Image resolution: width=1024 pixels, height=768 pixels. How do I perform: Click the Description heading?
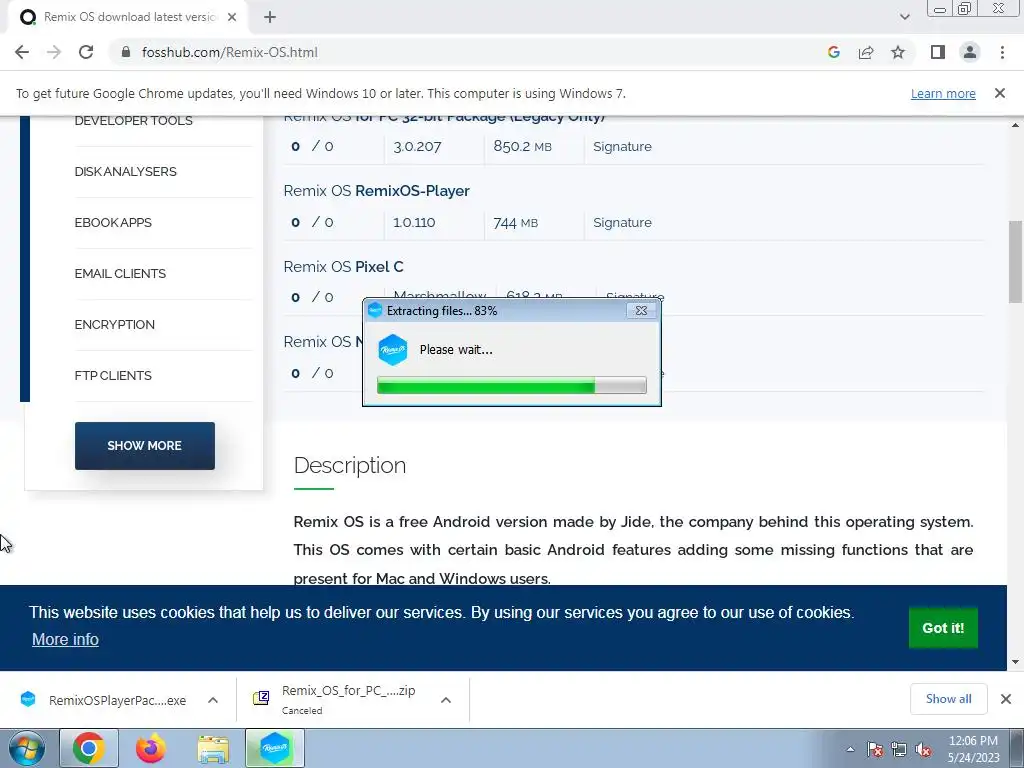click(349, 466)
